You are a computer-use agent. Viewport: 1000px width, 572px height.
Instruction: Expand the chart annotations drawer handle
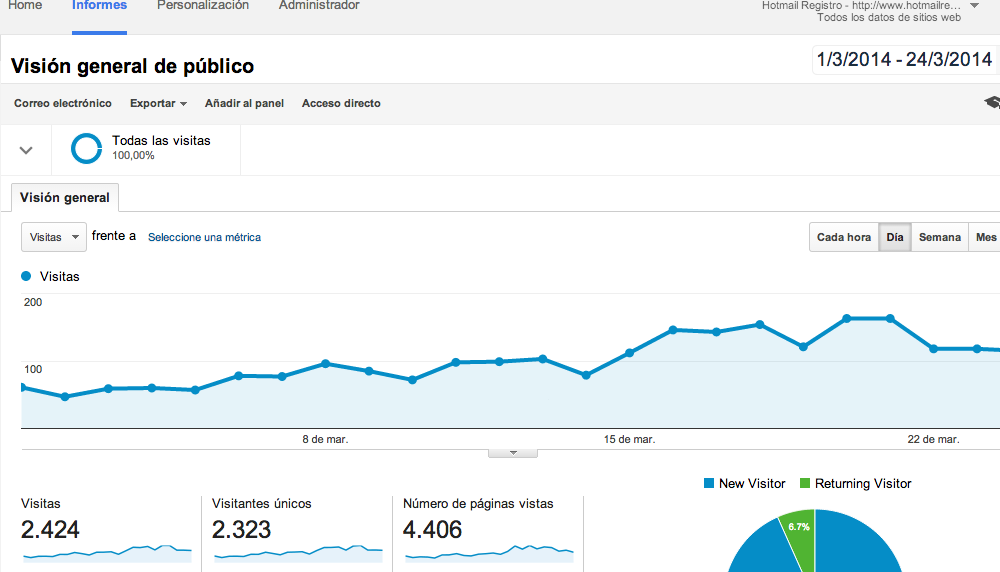tap(513, 453)
